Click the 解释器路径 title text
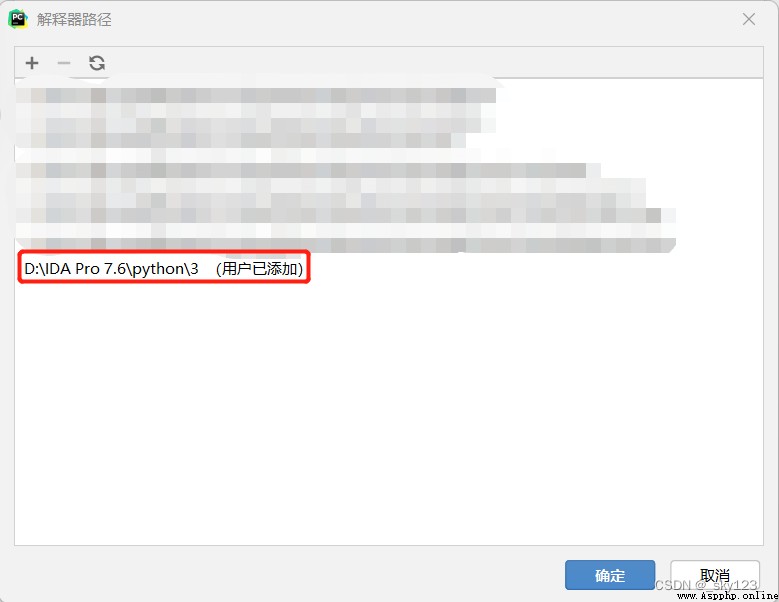Image resolution: width=779 pixels, height=602 pixels. click(x=74, y=20)
